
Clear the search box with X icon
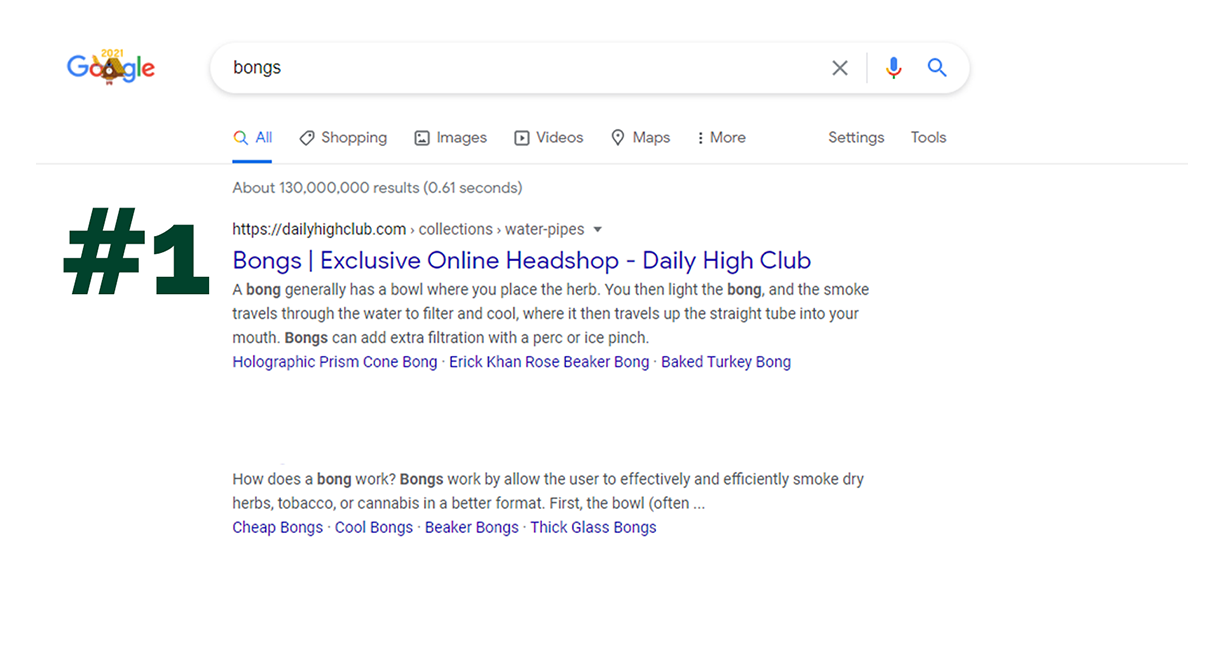pyautogui.click(x=840, y=68)
